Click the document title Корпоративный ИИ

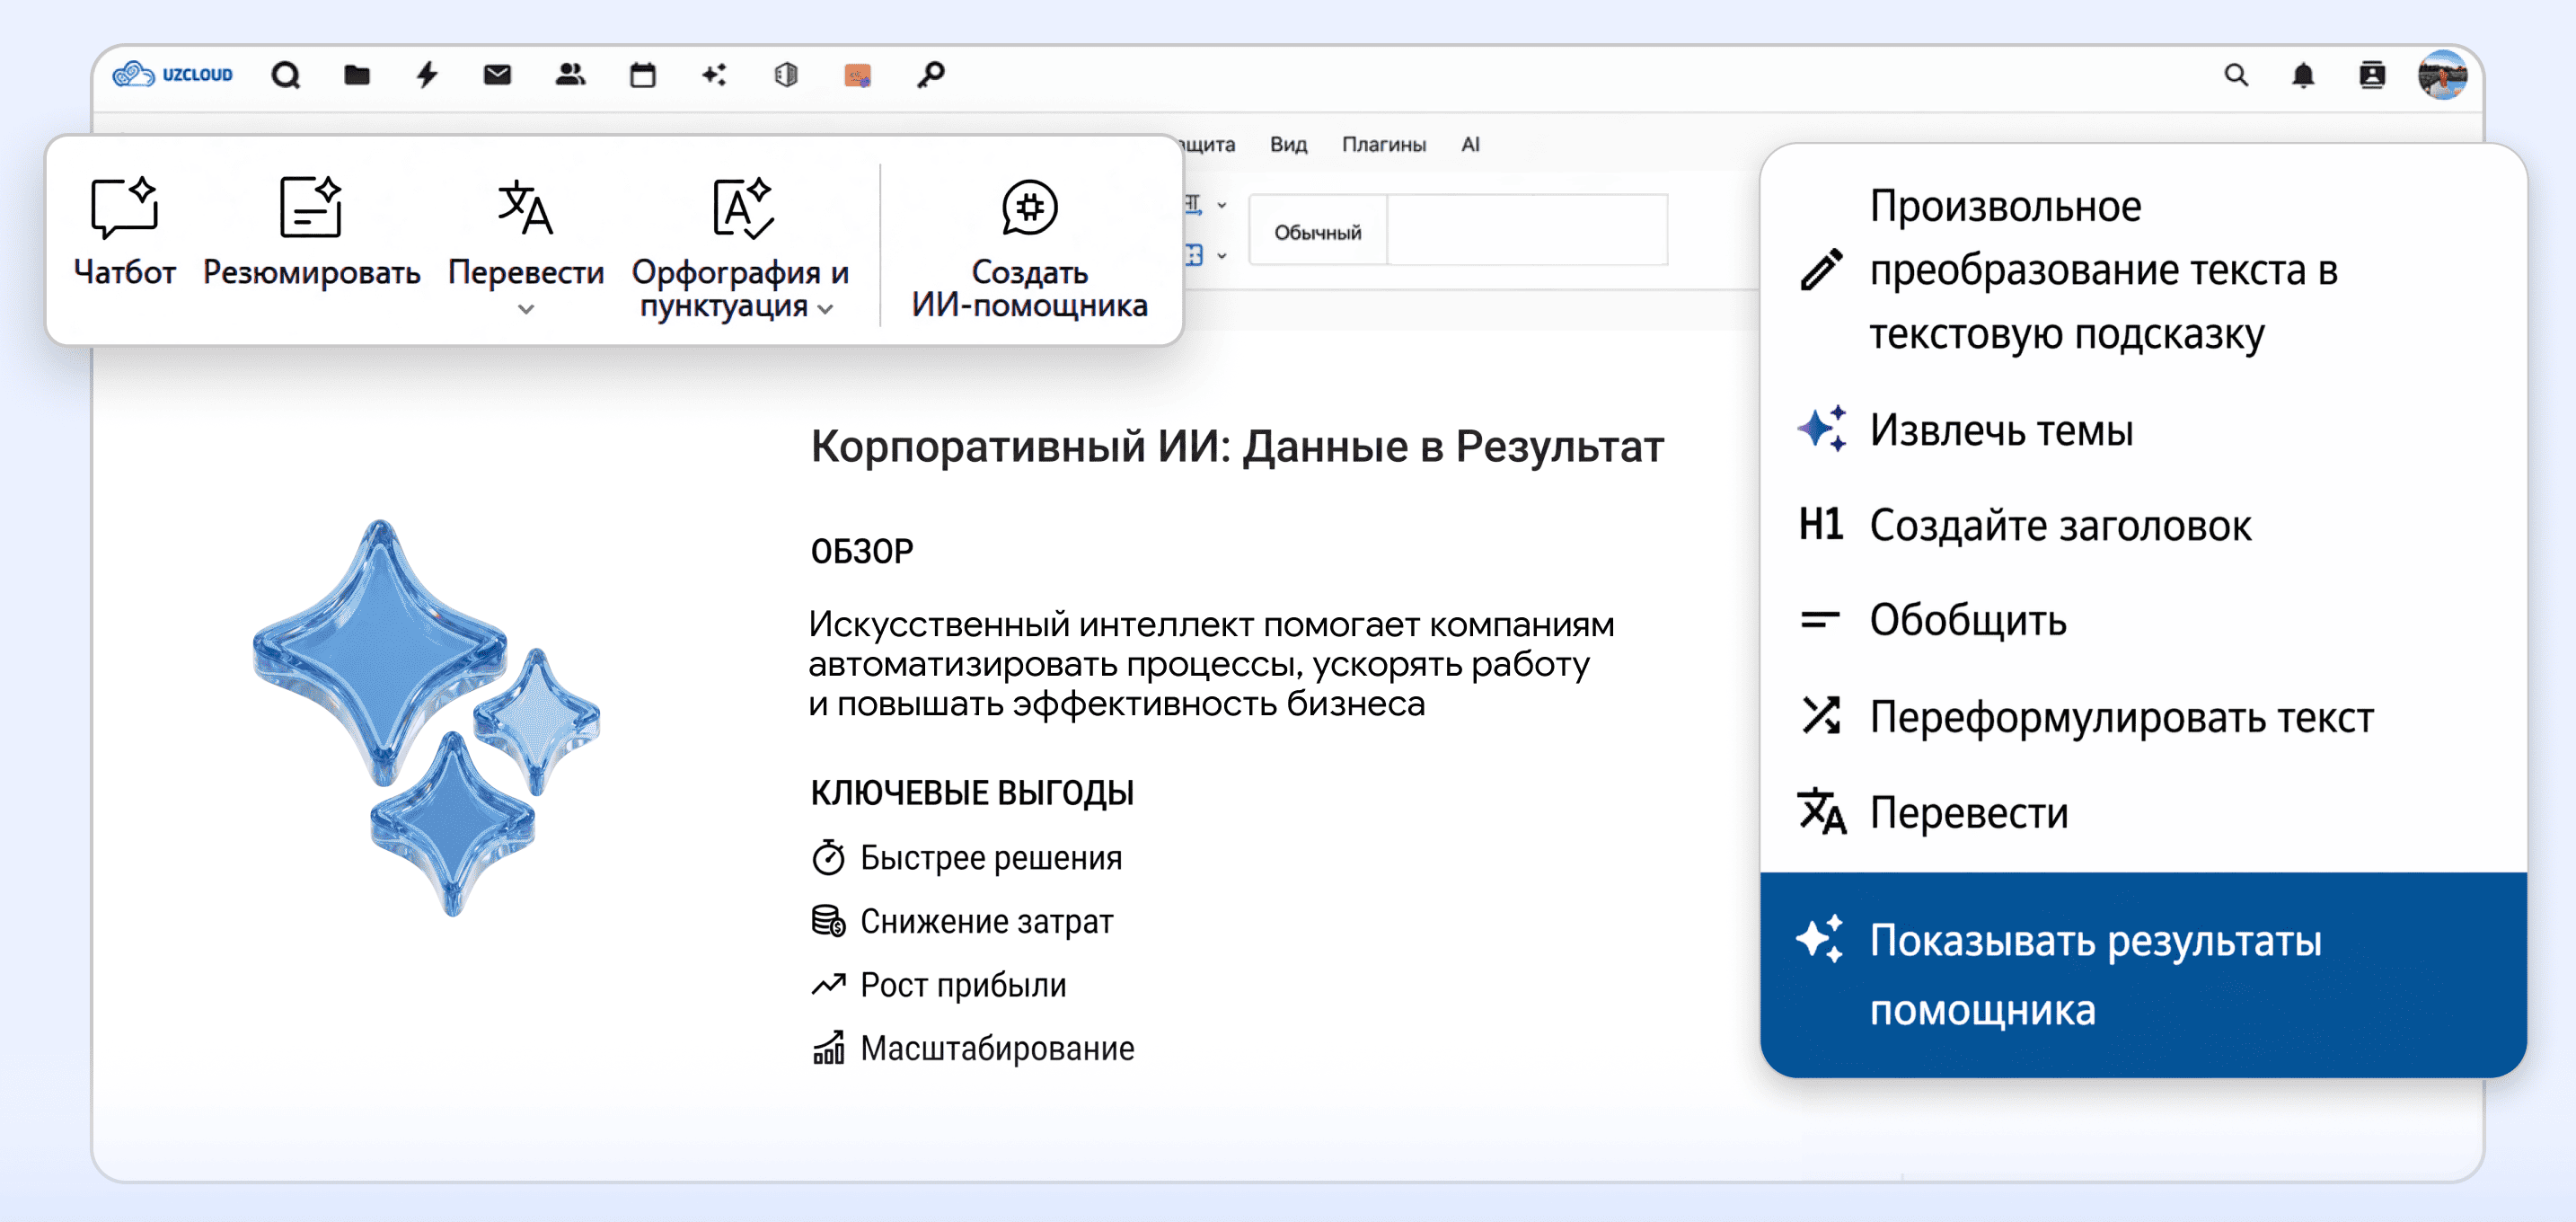click(x=1237, y=446)
